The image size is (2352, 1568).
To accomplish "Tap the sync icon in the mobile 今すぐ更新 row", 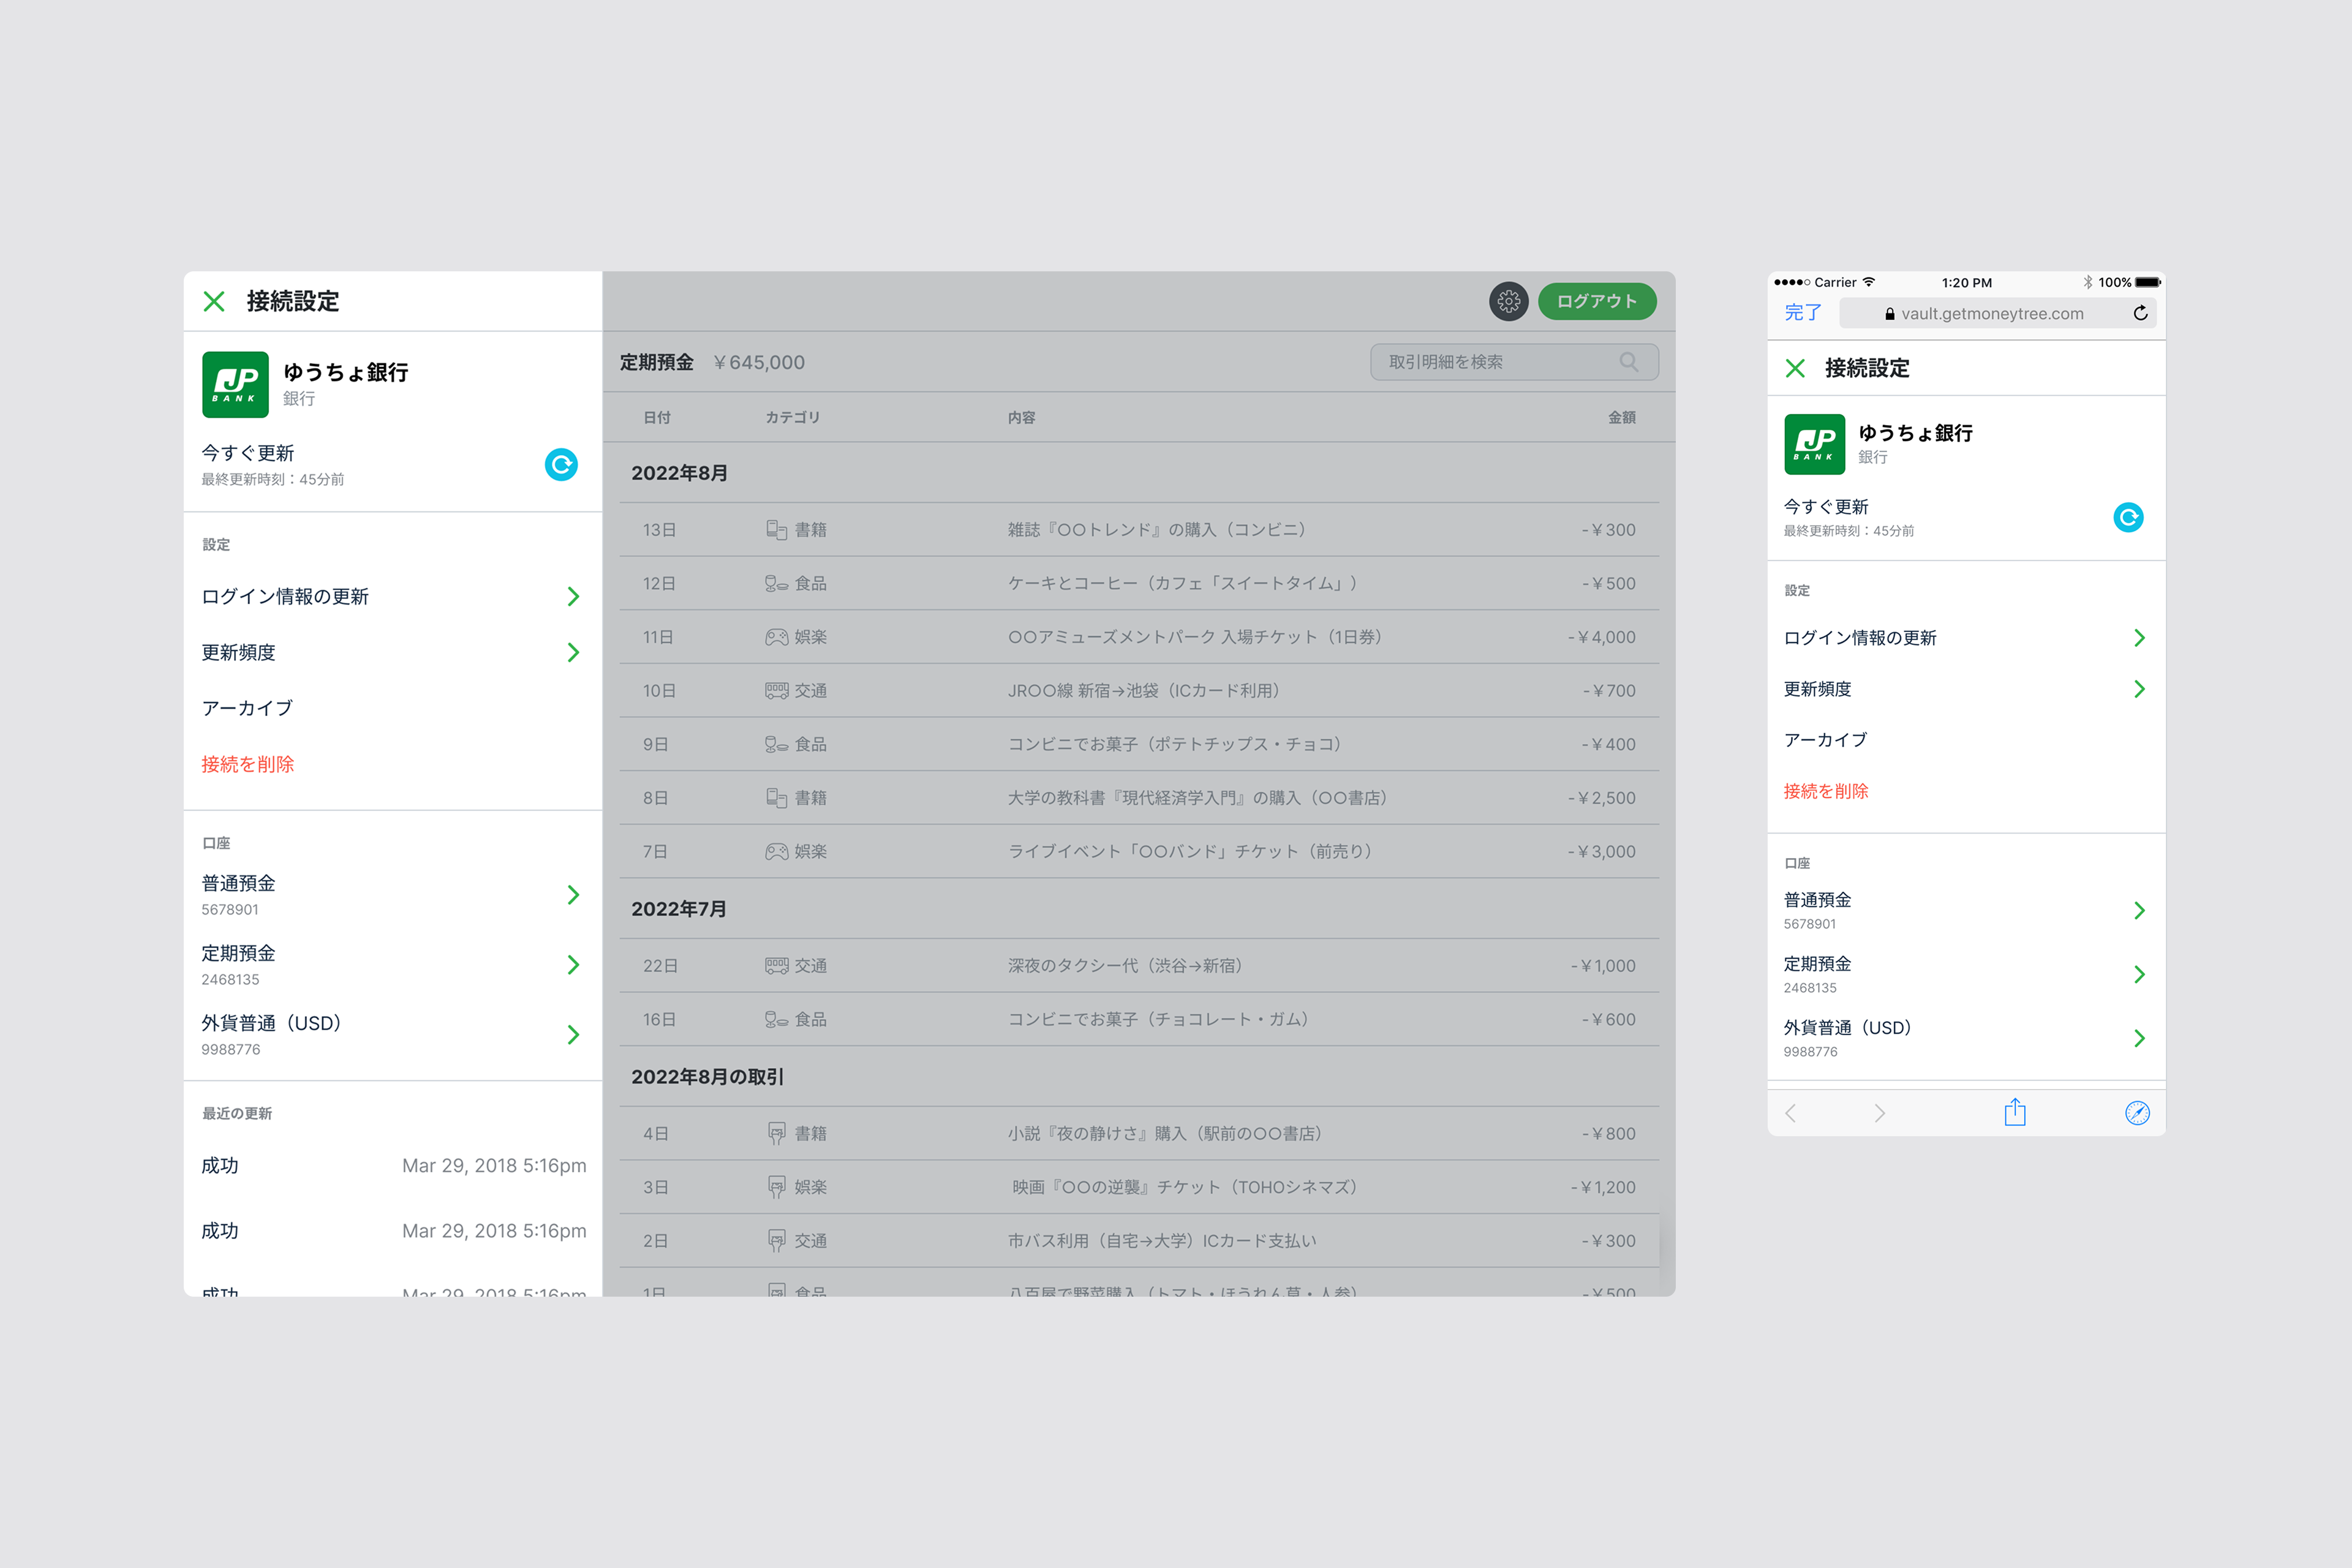I will (x=2129, y=517).
